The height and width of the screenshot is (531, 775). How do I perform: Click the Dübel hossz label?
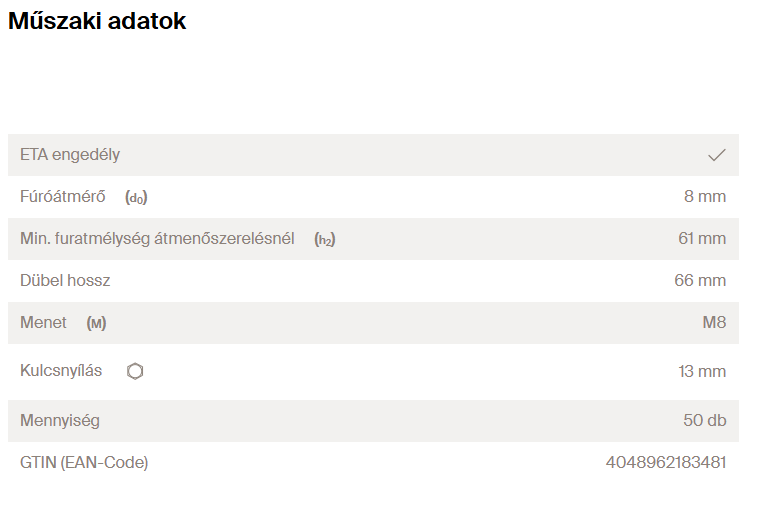click(65, 280)
